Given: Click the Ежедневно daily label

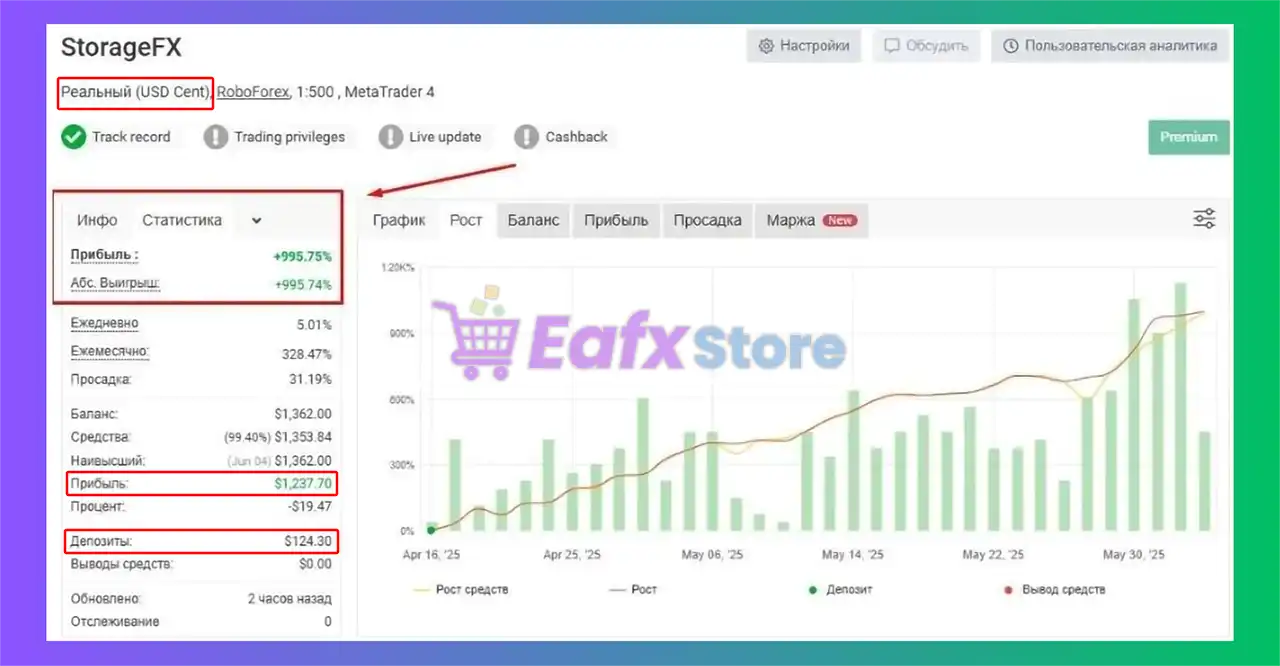Looking at the screenshot, I should click(105, 324).
